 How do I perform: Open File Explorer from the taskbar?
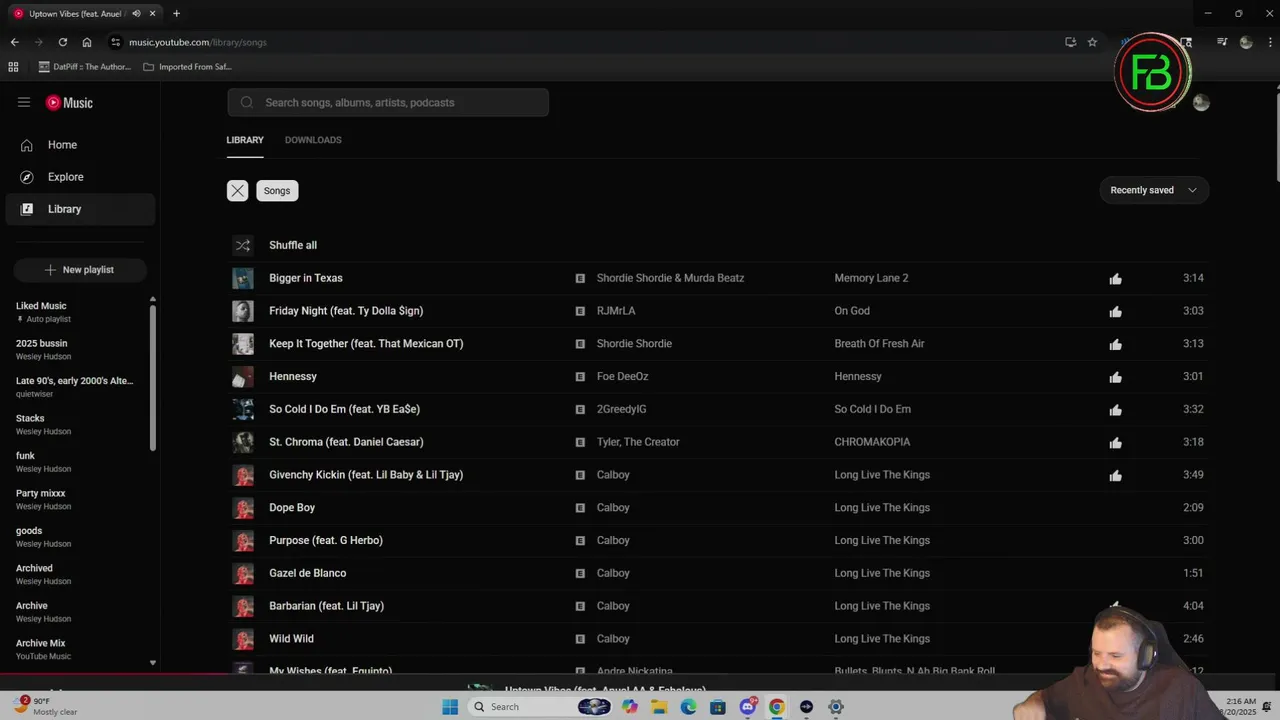click(659, 707)
